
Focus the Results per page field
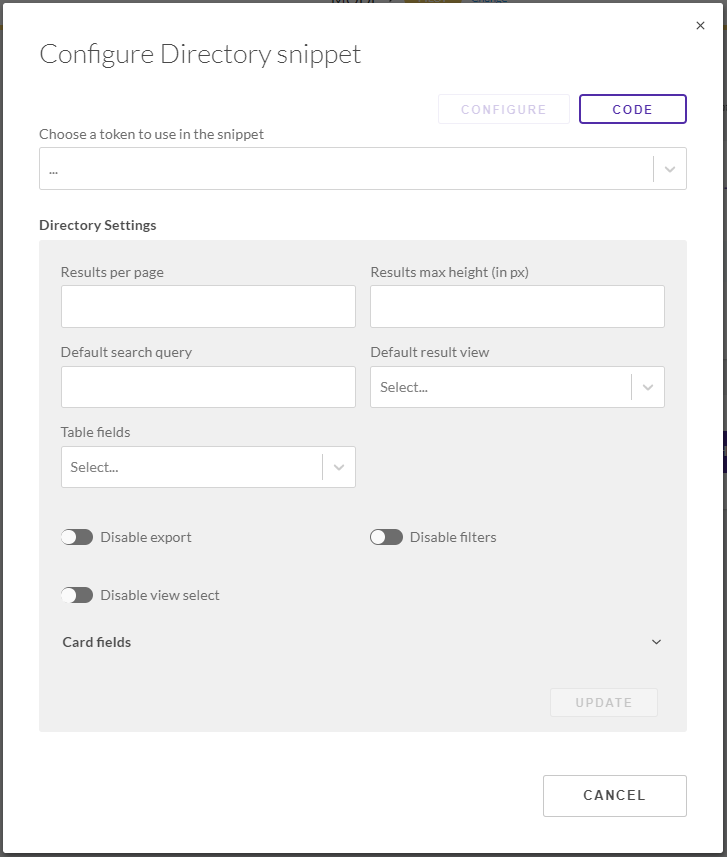[x=208, y=307]
